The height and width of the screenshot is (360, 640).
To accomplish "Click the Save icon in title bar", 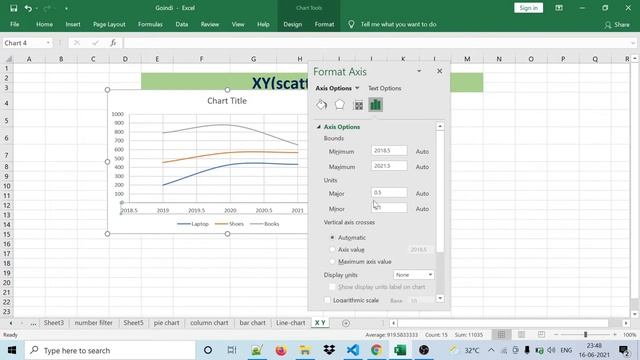I will (13, 8).
